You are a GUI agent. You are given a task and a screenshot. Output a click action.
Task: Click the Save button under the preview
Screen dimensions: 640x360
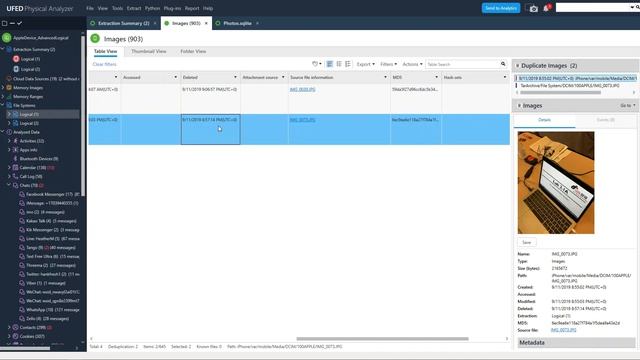coord(527,242)
